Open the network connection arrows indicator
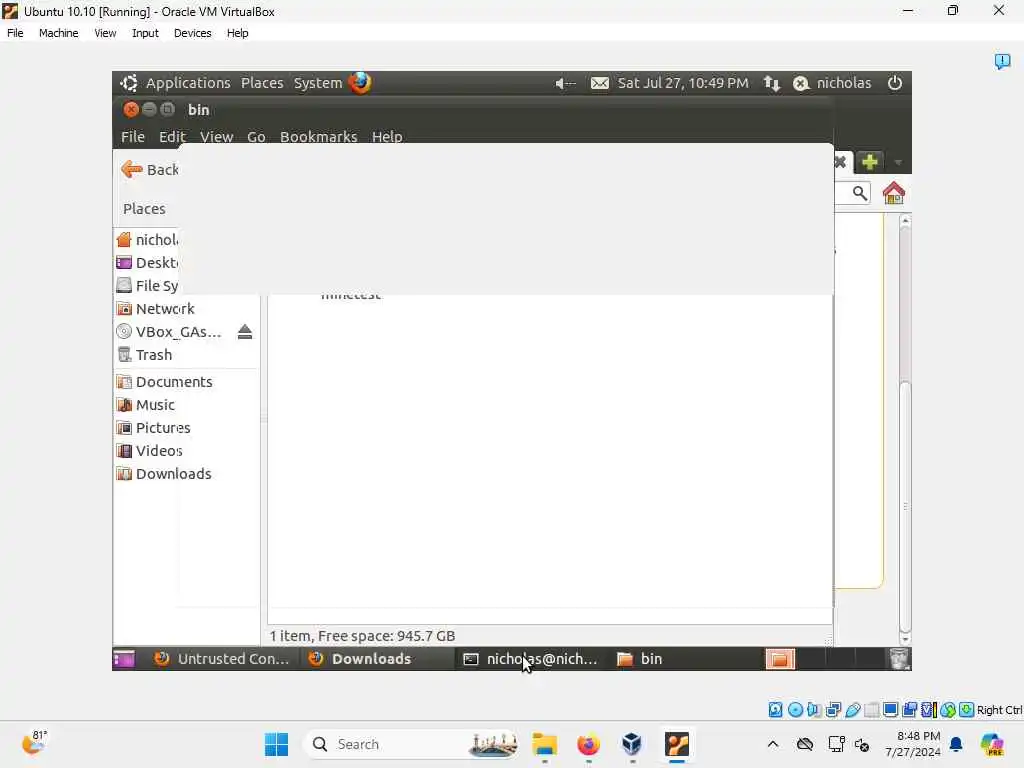Image resolution: width=1024 pixels, height=768 pixels. pos(772,83)
